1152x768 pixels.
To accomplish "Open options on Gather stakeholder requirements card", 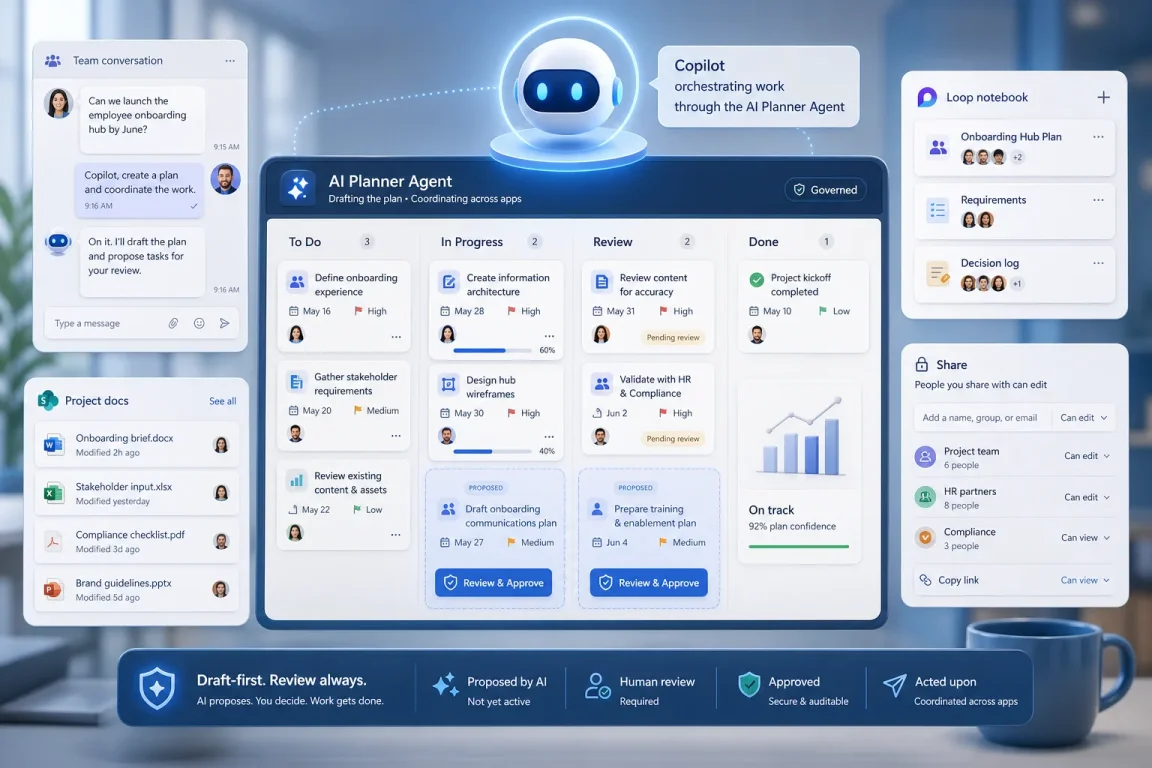I will click(396, 436).
